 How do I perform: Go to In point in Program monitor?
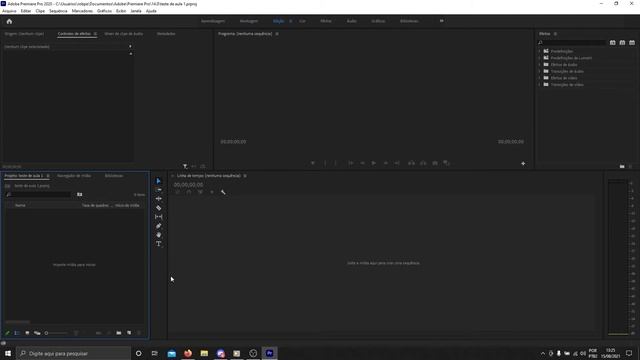point(351,163)
